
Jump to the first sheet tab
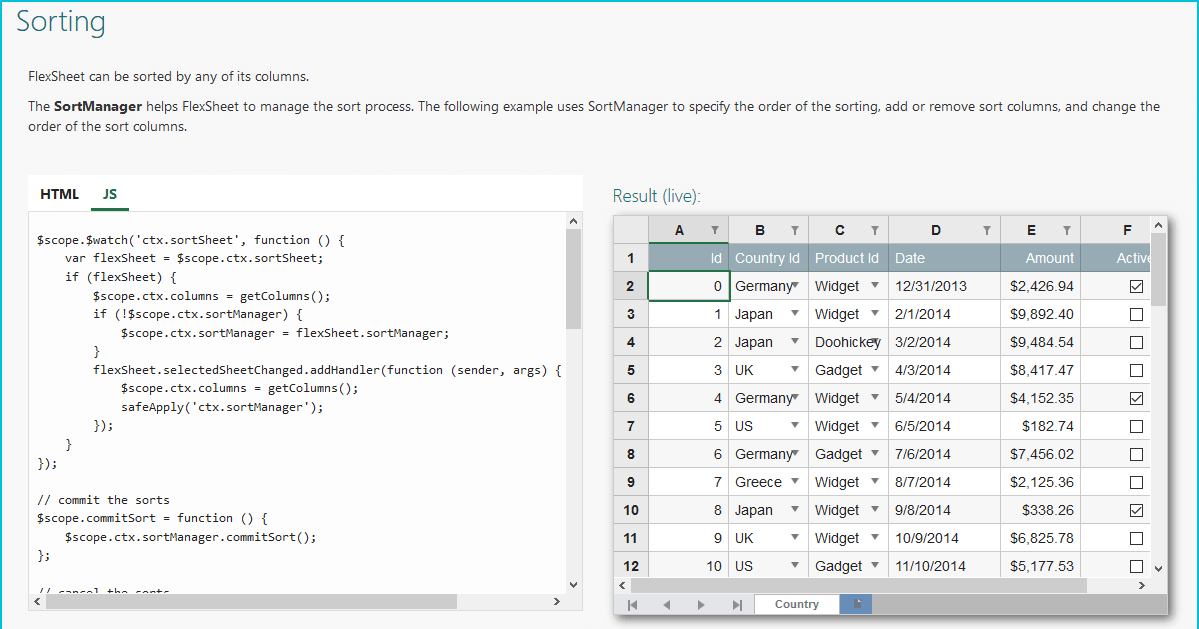pos(632,605)
